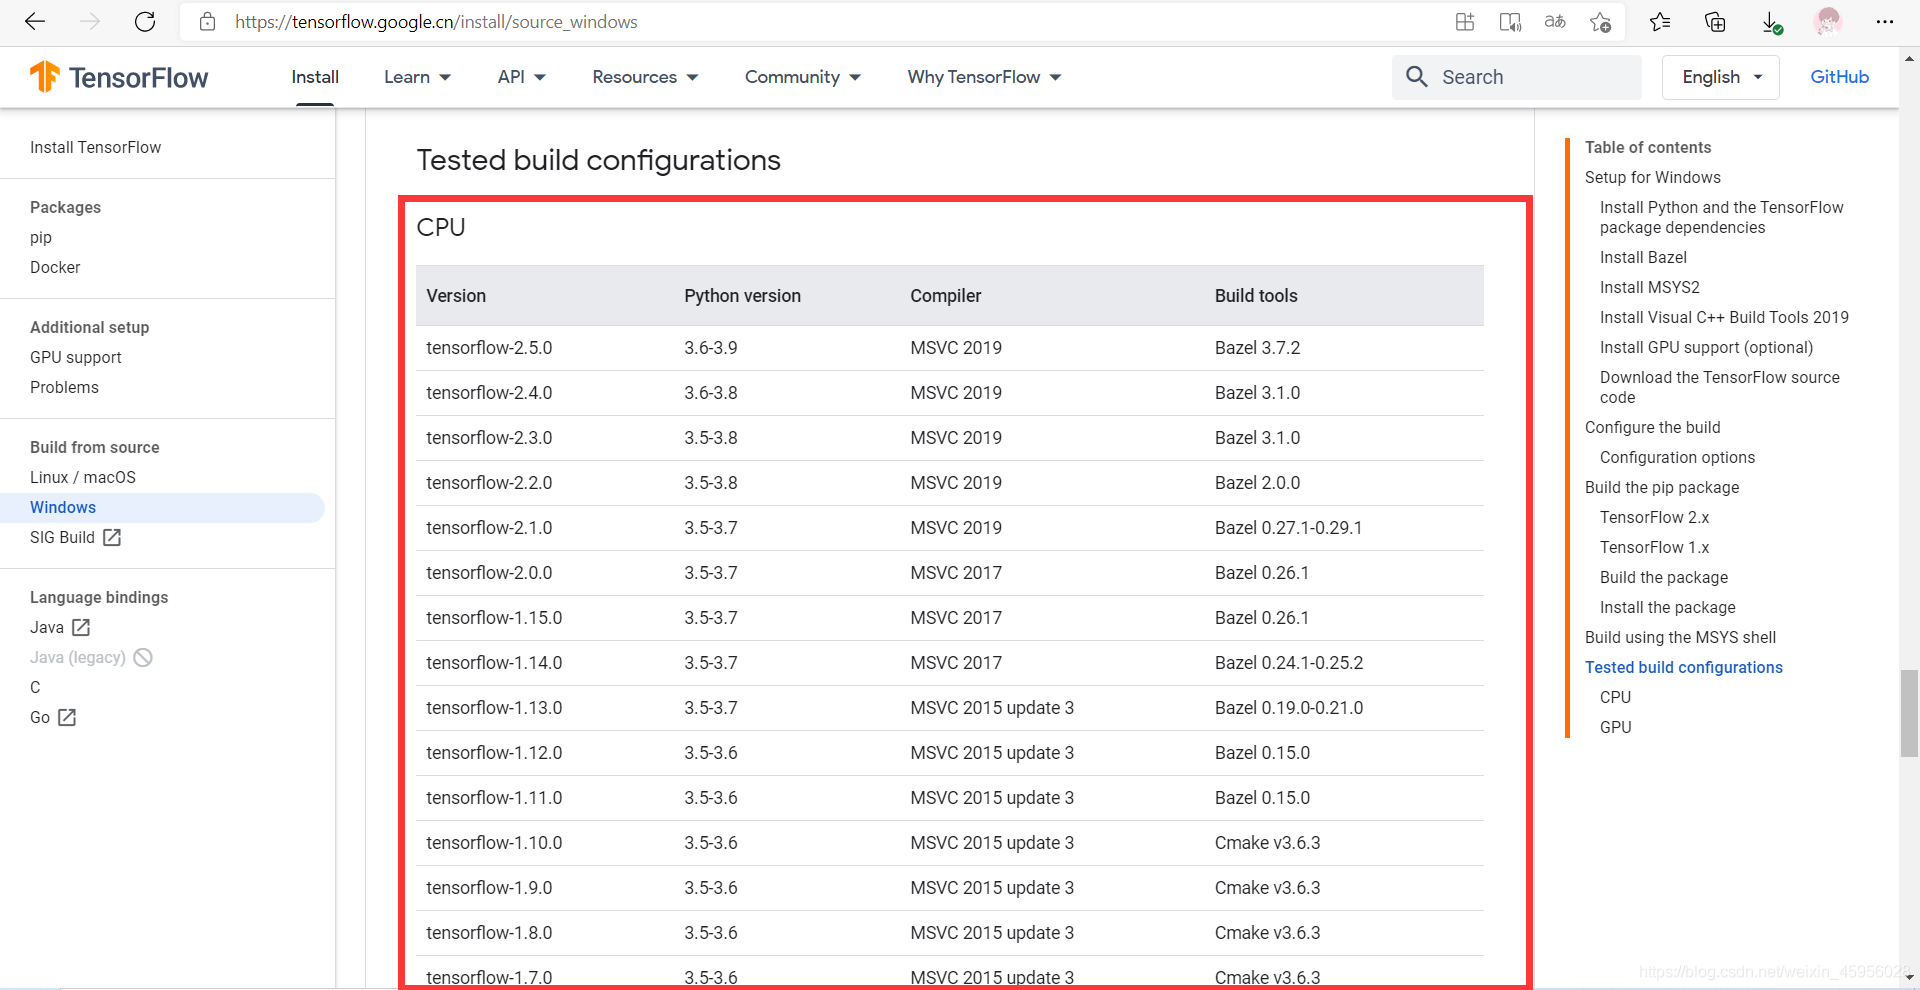1920x990 pixels.
Task: Click the page vertical scrollbar thumb
Action: [1909, 714]
